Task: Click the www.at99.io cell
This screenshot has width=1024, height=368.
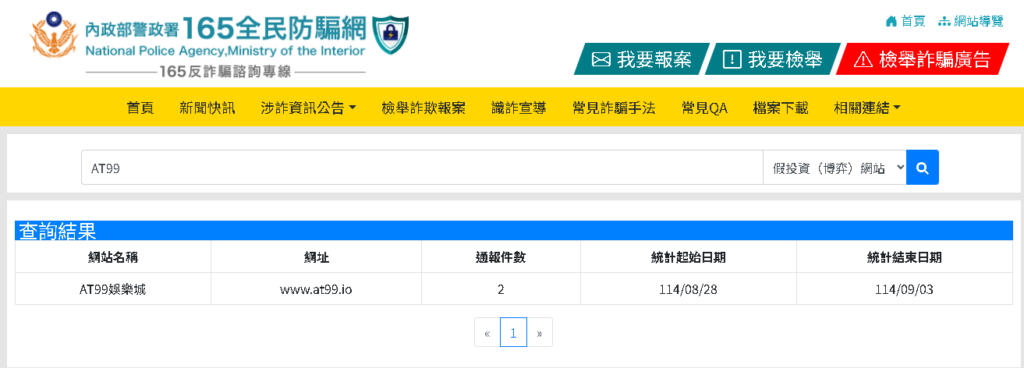Action: point(316,289)
